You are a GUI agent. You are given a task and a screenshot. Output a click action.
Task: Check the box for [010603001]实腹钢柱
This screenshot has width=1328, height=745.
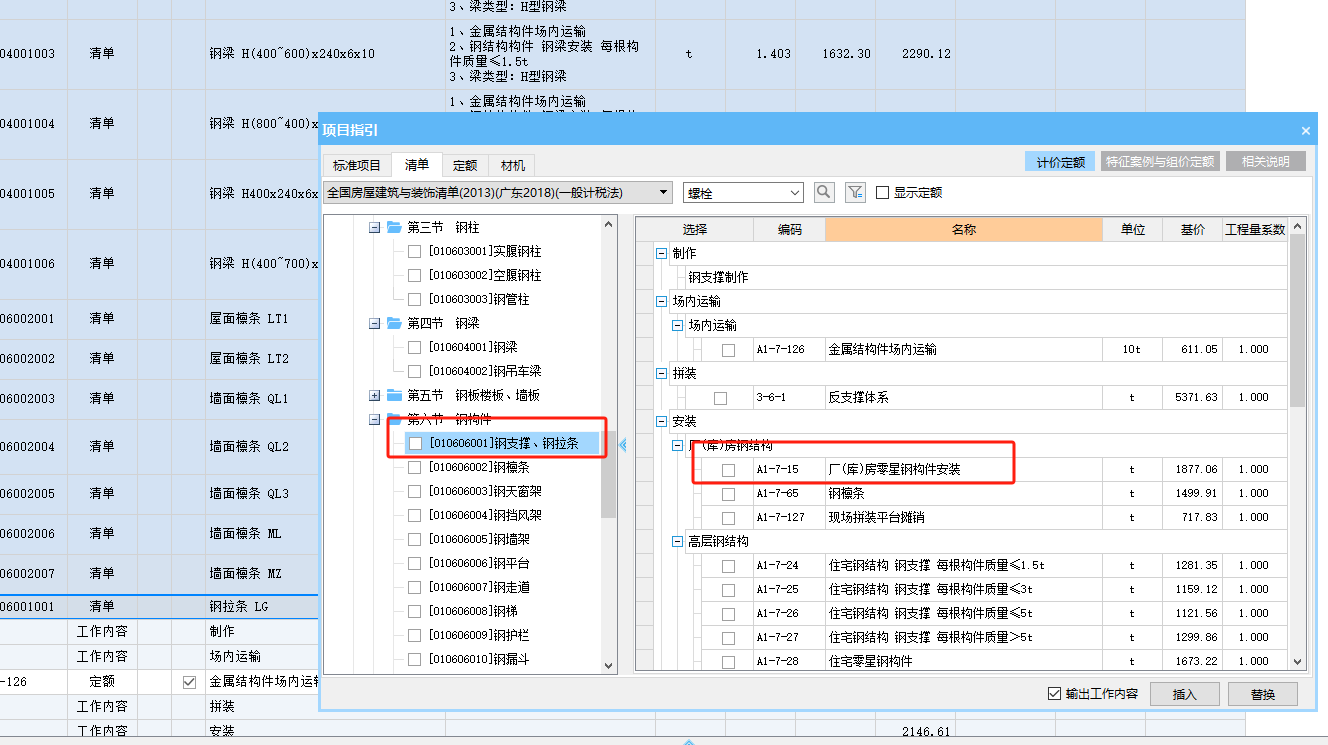414,251
